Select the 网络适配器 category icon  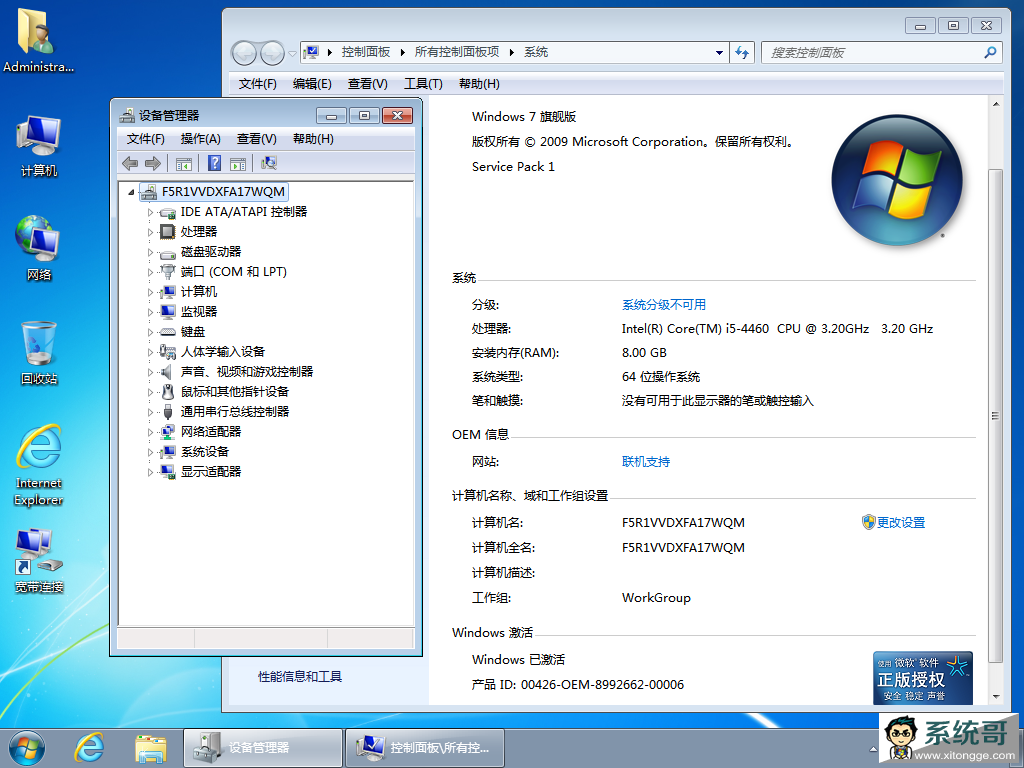coord(168,432)
